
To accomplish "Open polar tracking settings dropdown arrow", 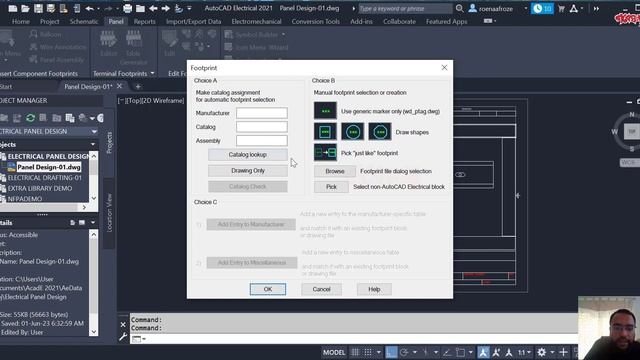I will coord(414,352).
